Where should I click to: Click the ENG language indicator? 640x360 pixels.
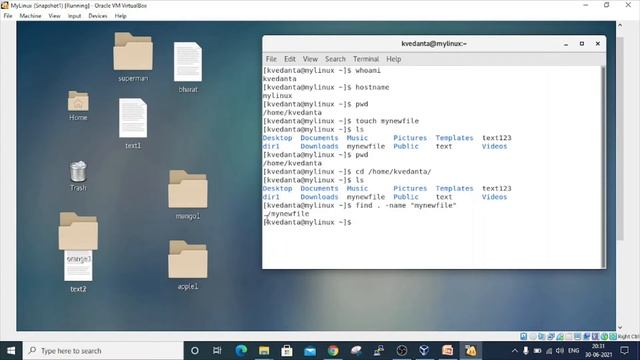click(x=573, y=351)
